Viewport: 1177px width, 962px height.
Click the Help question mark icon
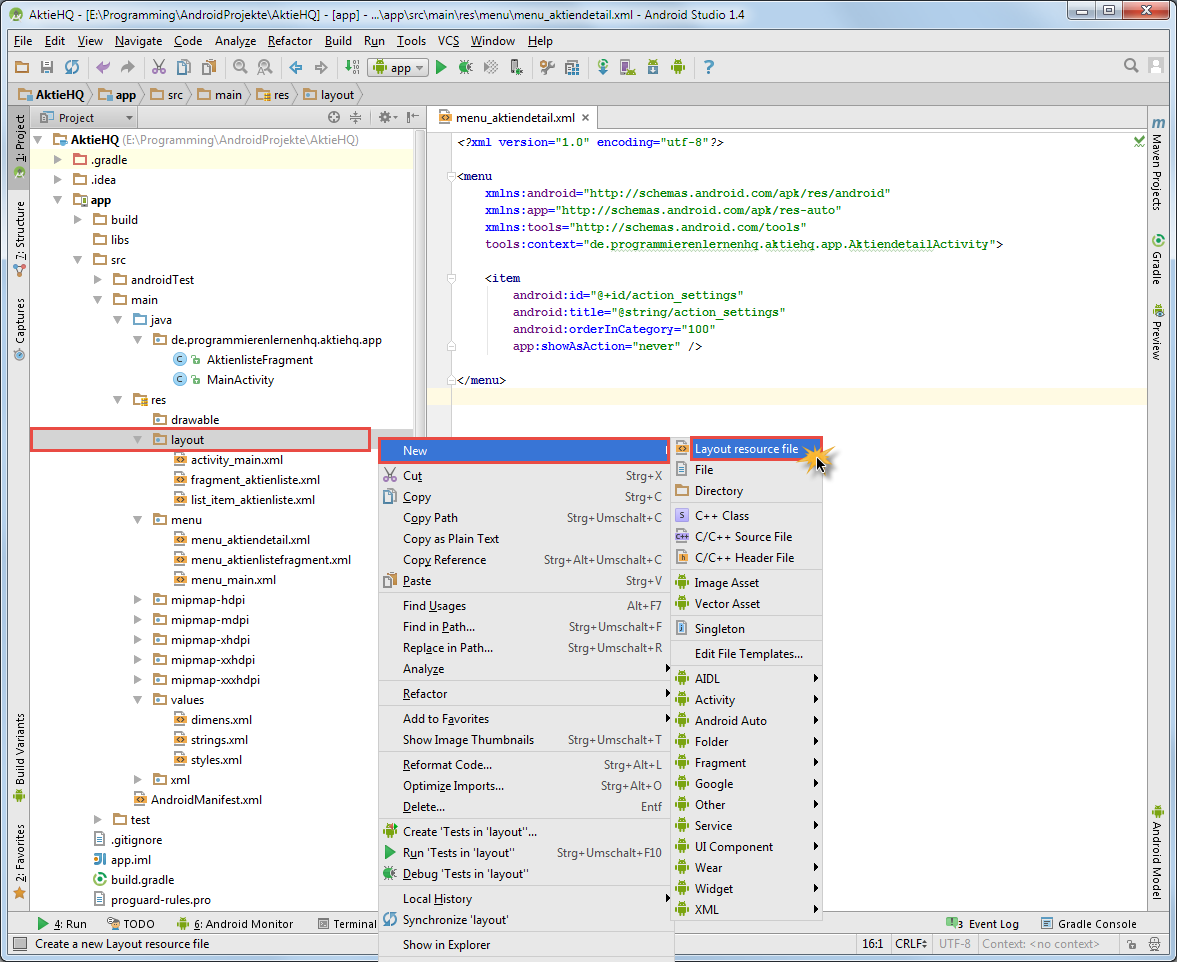coord(709,68)
